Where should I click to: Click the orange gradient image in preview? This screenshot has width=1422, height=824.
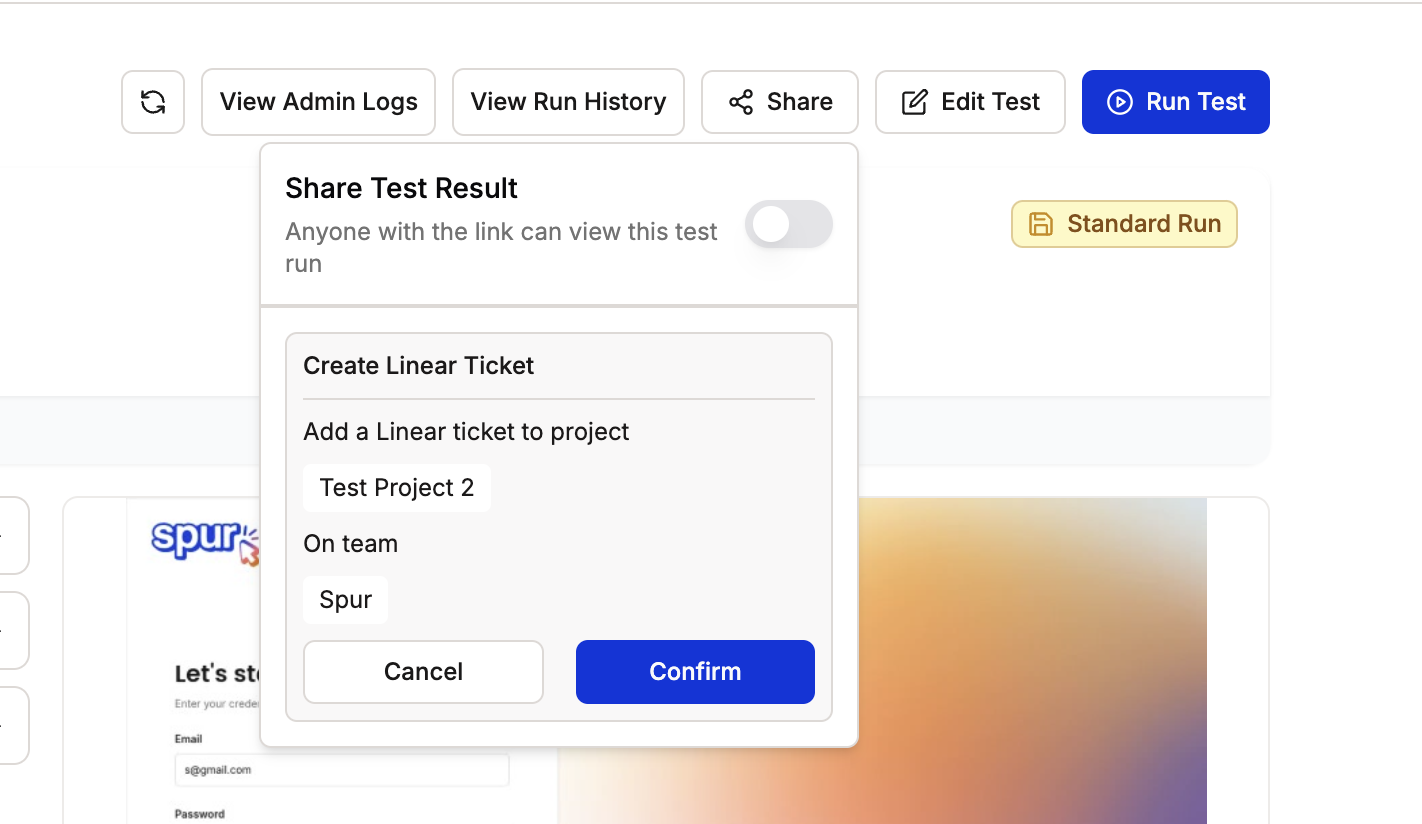click(x=1032, y=660)
